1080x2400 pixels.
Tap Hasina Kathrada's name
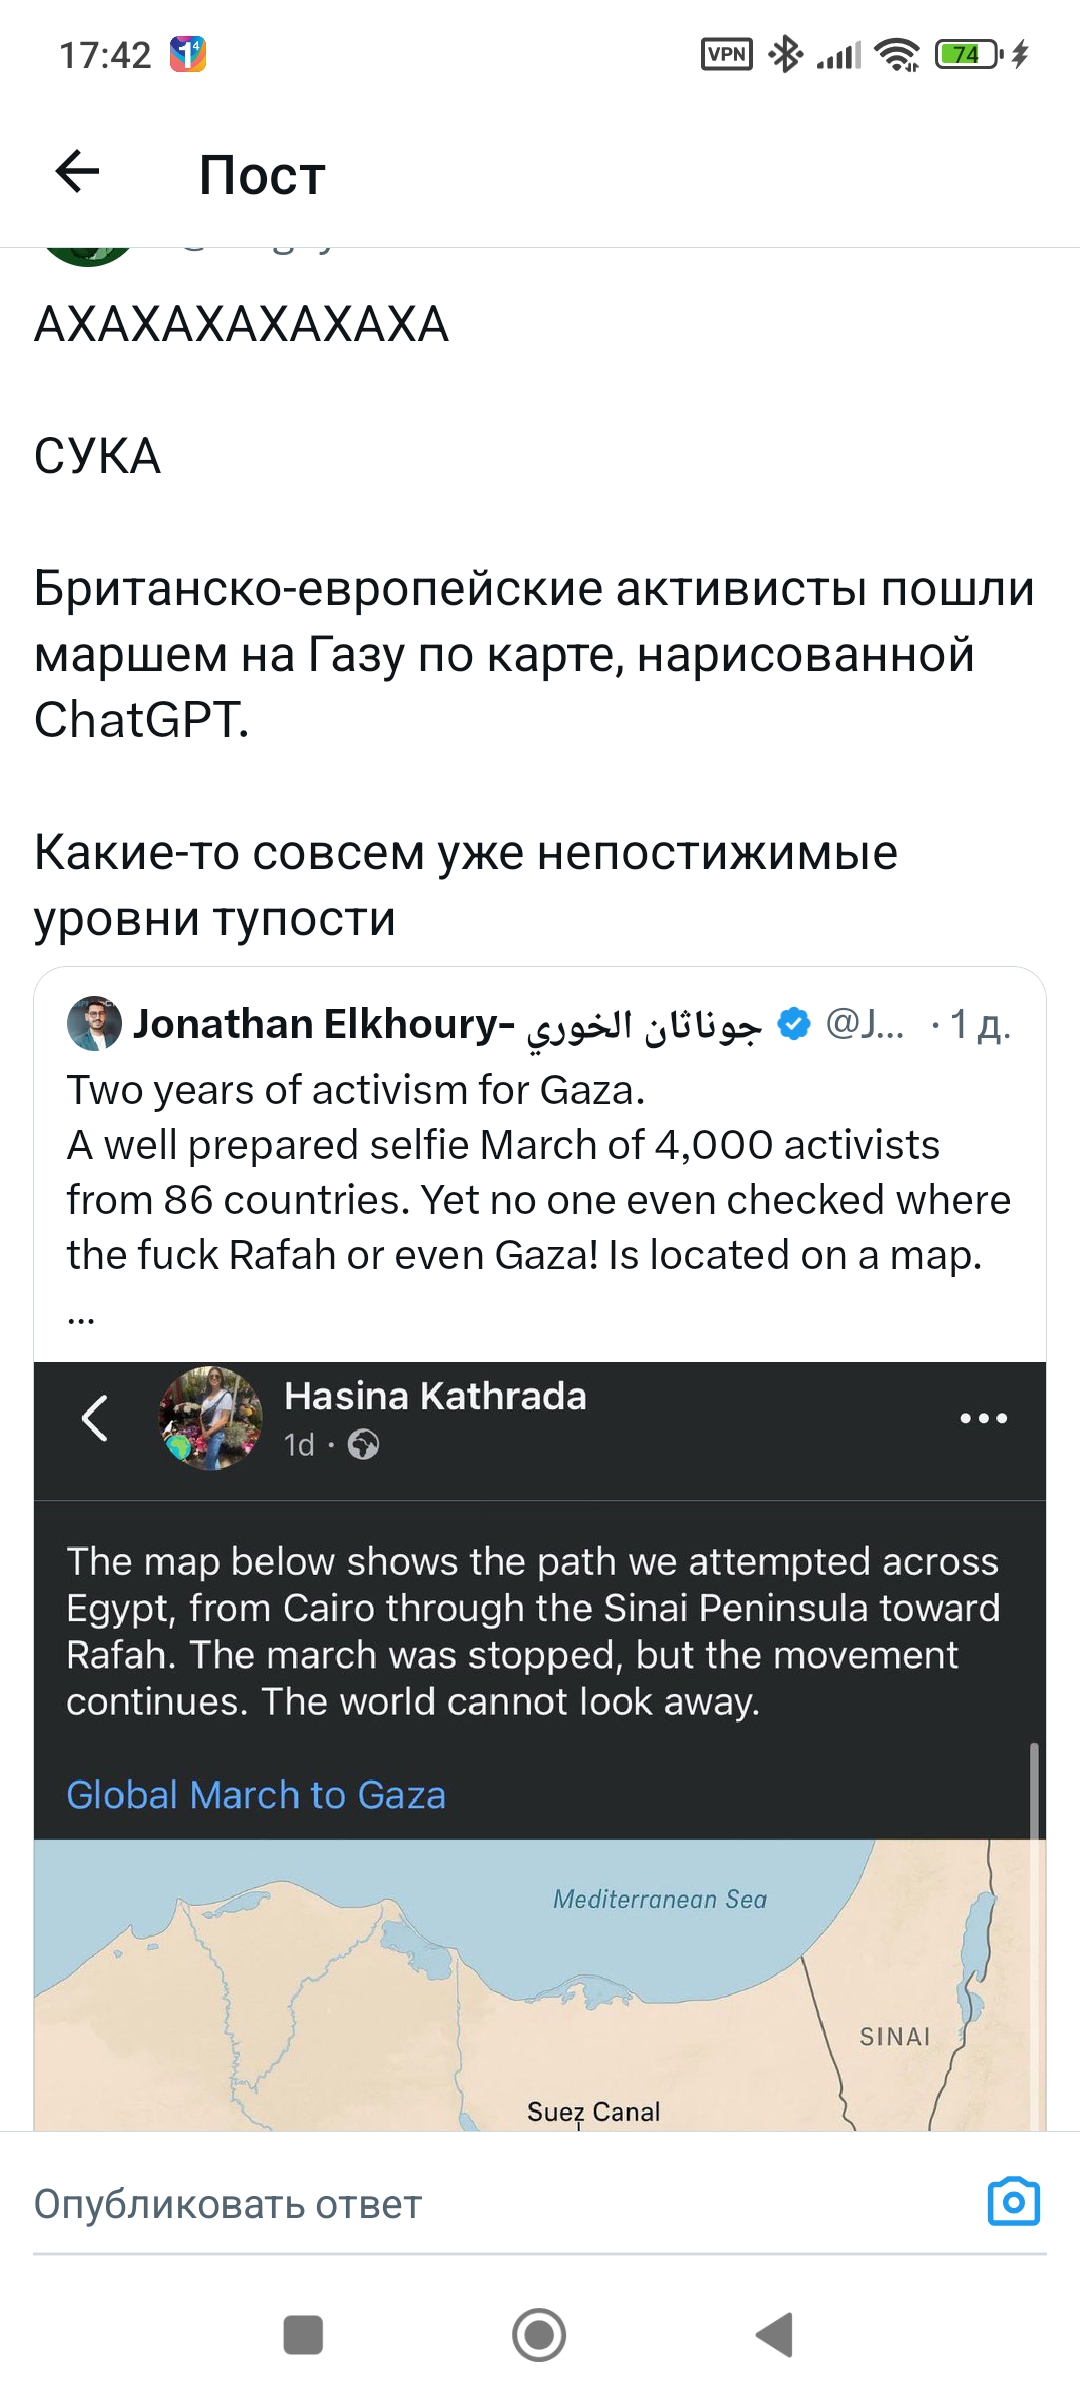(x=435, y=1396)
